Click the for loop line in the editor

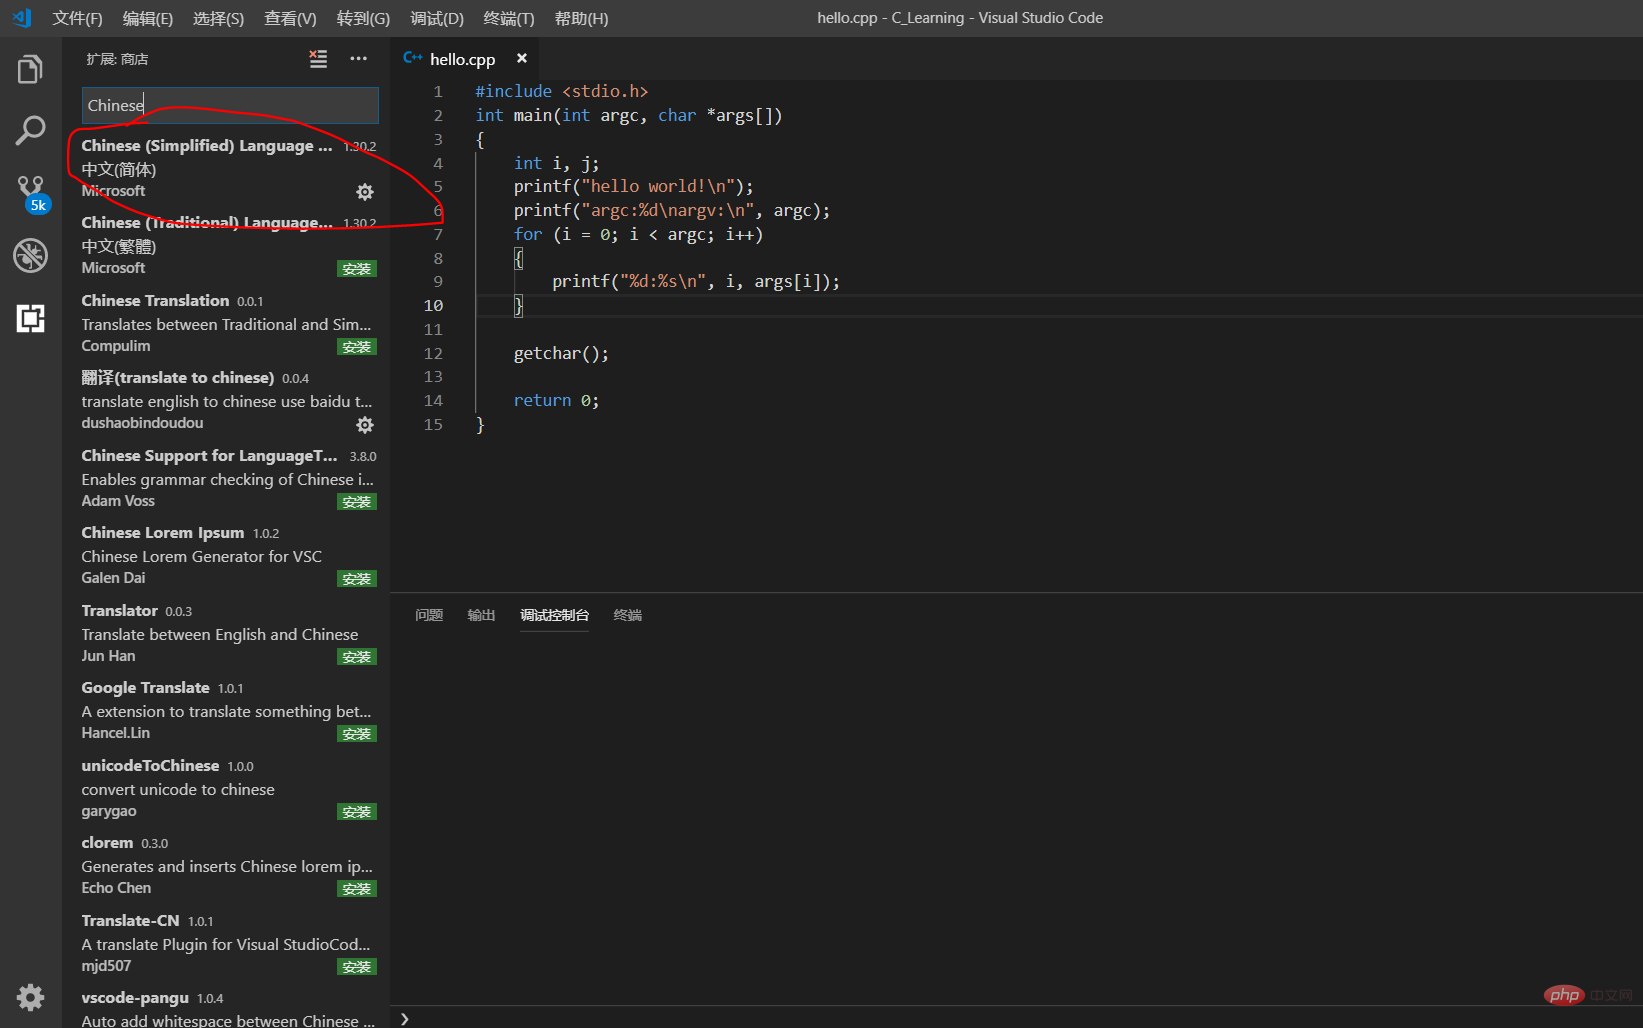638,234
